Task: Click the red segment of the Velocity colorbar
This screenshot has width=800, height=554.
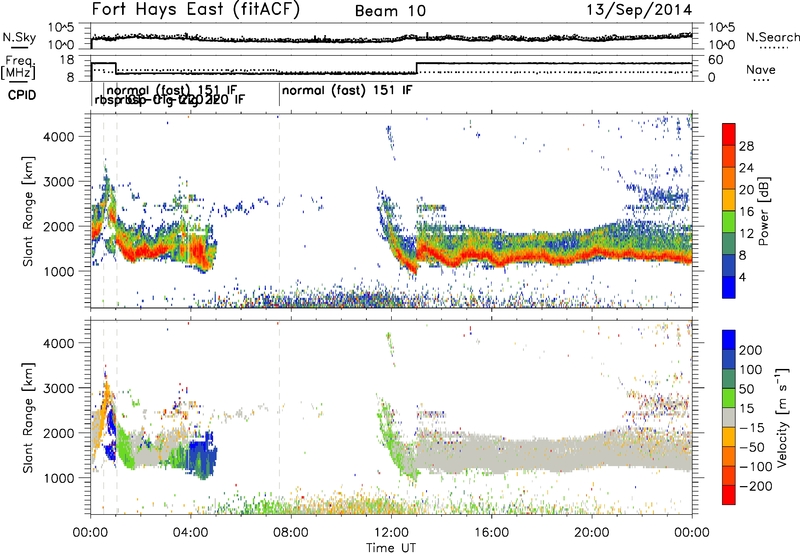Action: [729, 495]
